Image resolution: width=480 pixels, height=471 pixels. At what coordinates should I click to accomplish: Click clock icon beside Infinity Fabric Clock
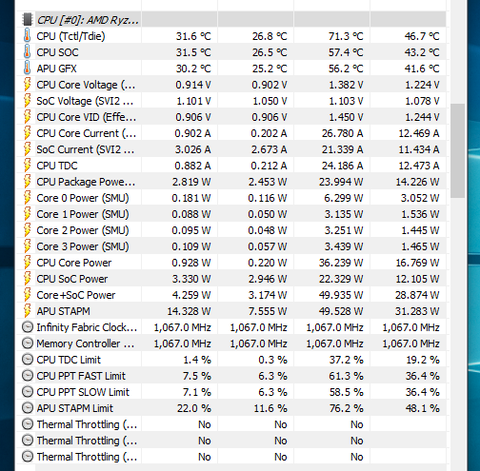click(x=27, y=327)
